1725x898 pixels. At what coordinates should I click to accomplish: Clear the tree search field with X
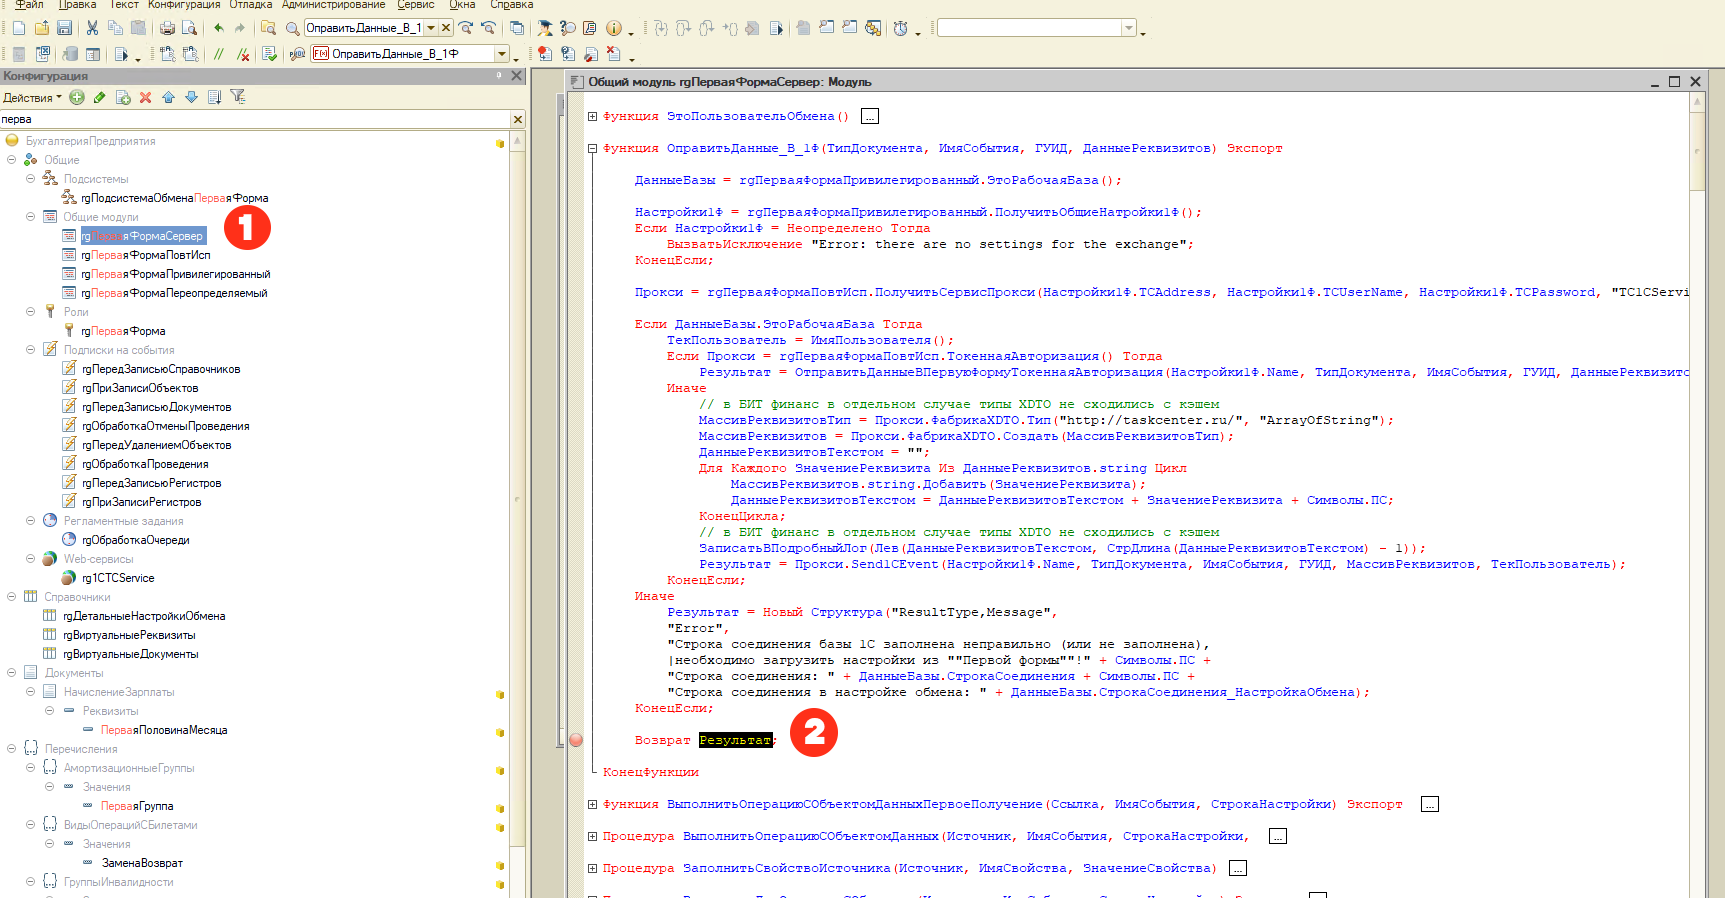click(x=518, y=119)
